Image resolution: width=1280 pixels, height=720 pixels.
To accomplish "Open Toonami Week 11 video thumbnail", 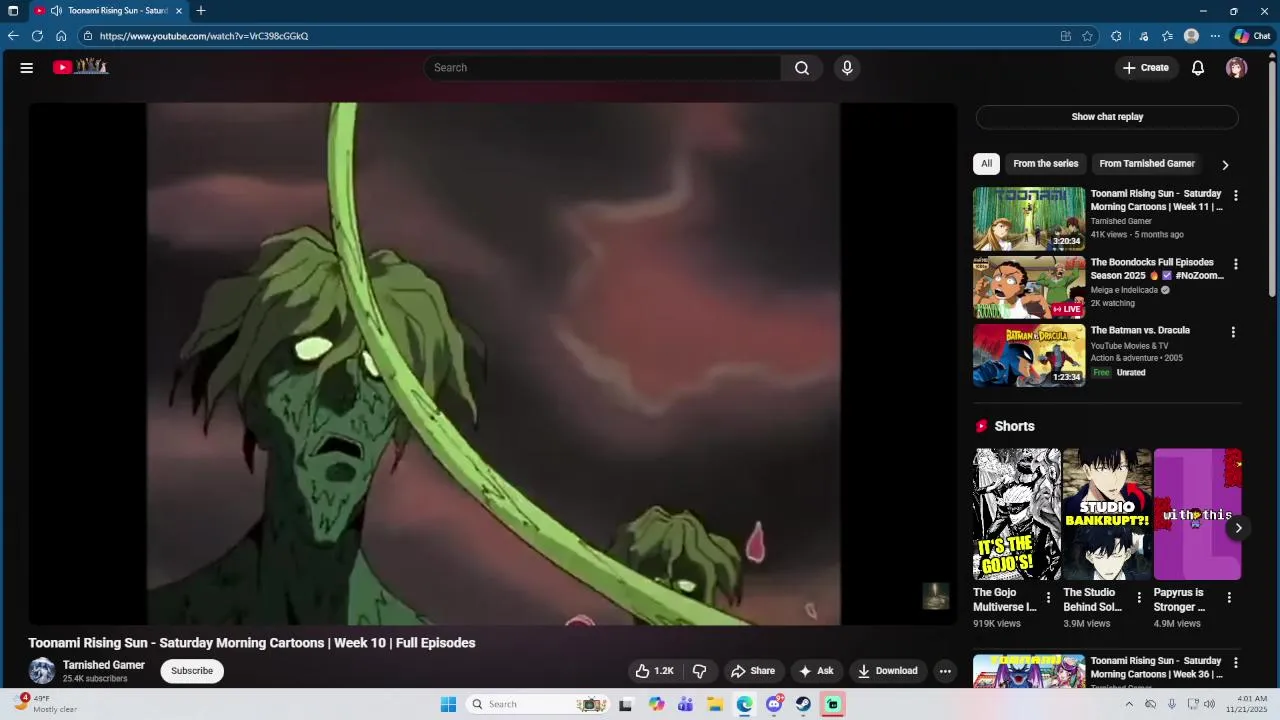I will point(1029,218).
